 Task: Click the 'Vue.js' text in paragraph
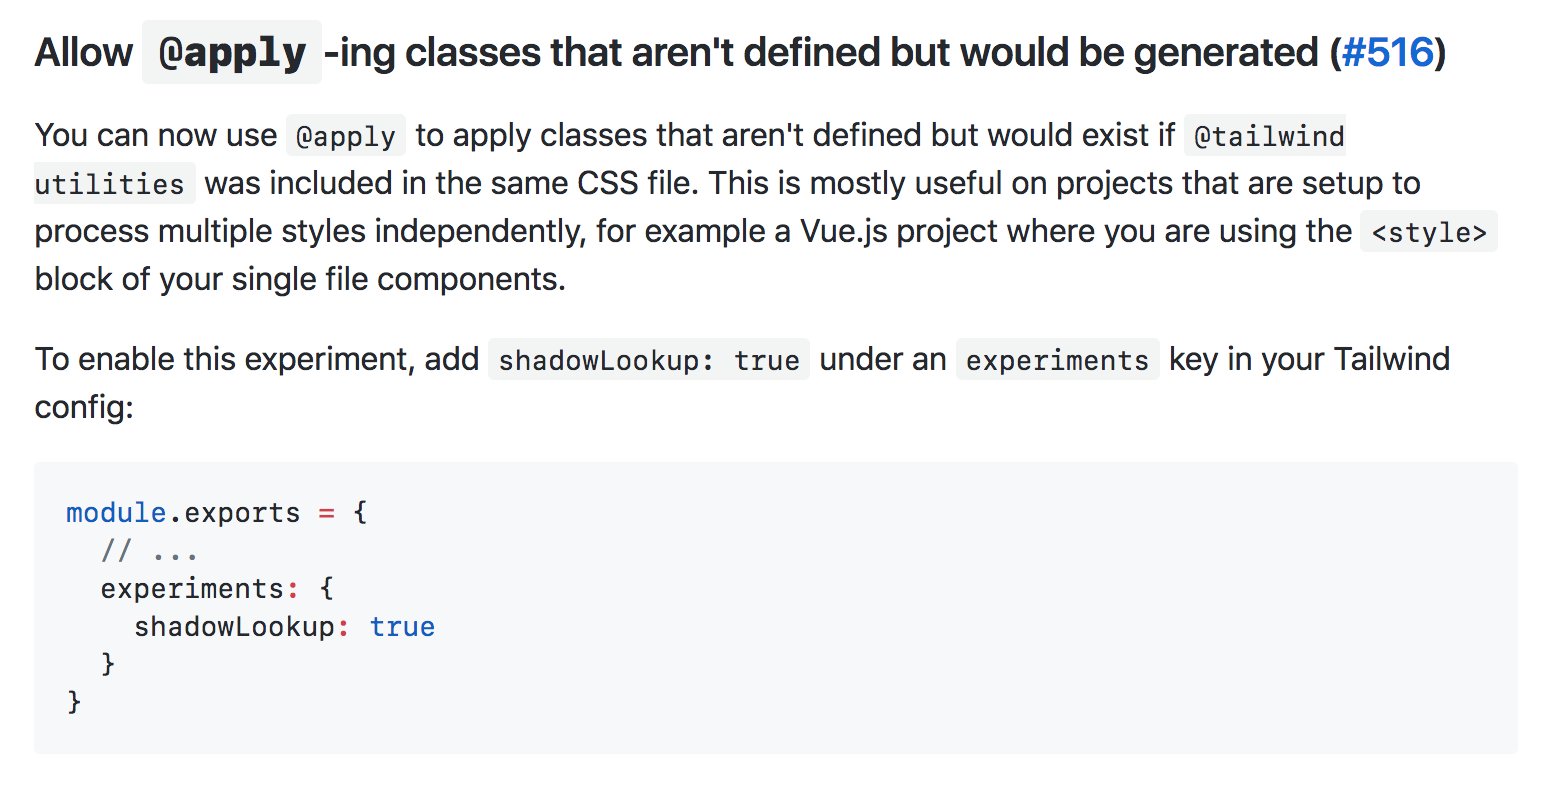click(x=844, y=231)
